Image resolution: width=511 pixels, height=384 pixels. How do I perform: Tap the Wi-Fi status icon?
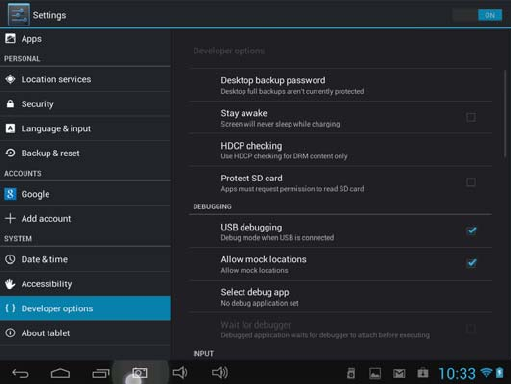coord(487,373)
